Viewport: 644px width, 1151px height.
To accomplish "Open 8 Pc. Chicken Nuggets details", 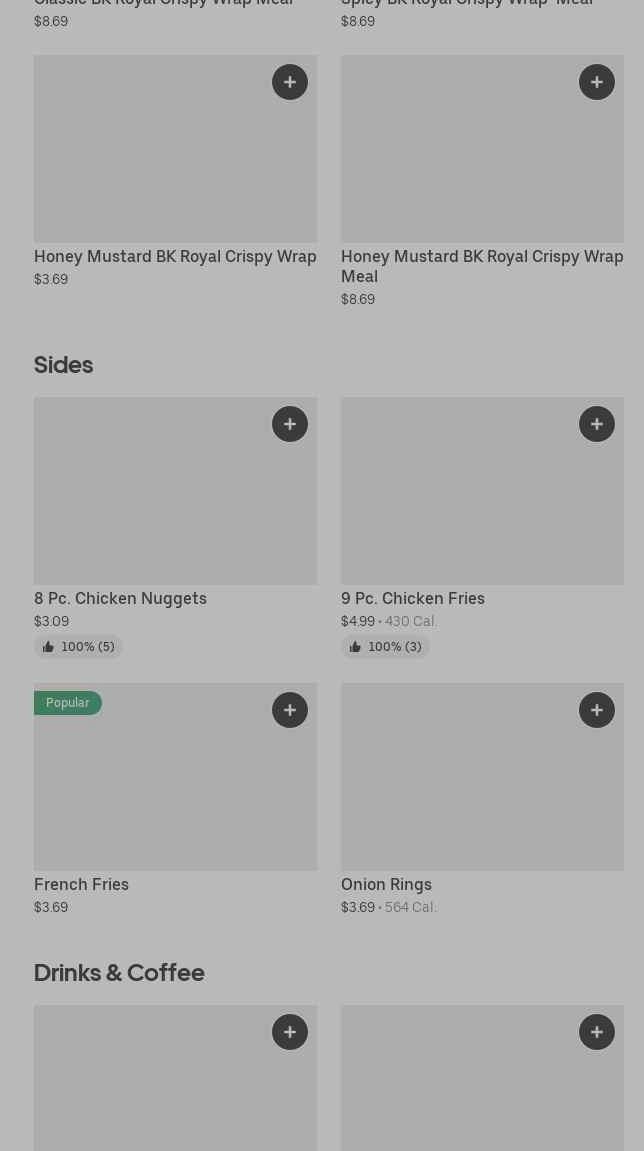I will tap(120, 599).
